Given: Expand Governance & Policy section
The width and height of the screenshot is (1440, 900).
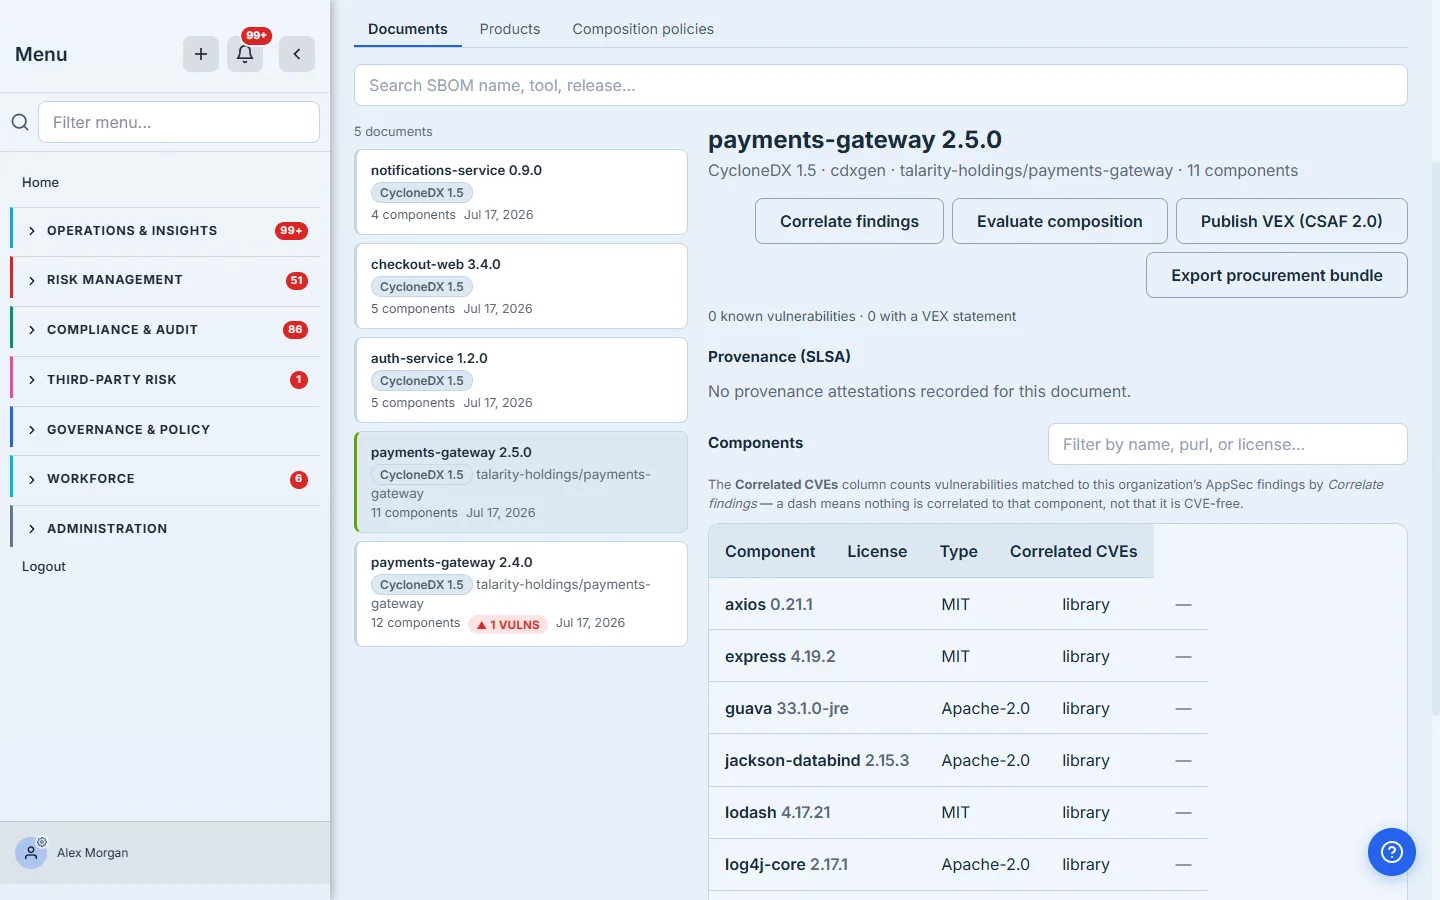Looking at the screenshot, I should coord(166,430).
